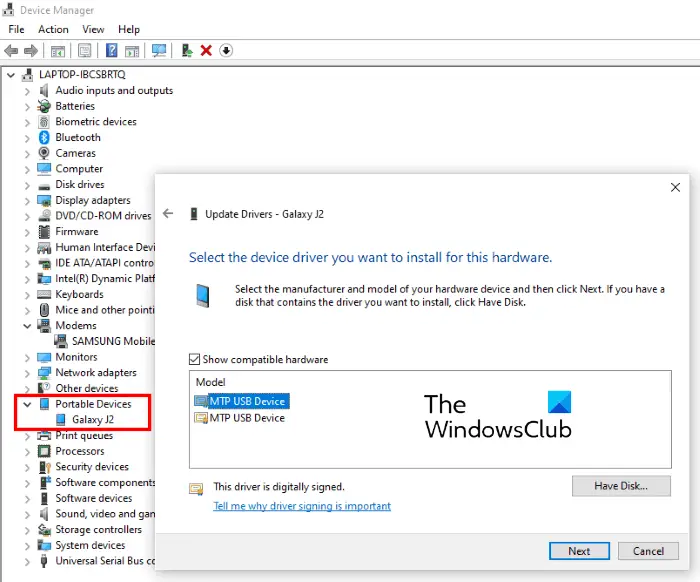Click the Forward arrow toolbar icon

(x=31, y=50)
